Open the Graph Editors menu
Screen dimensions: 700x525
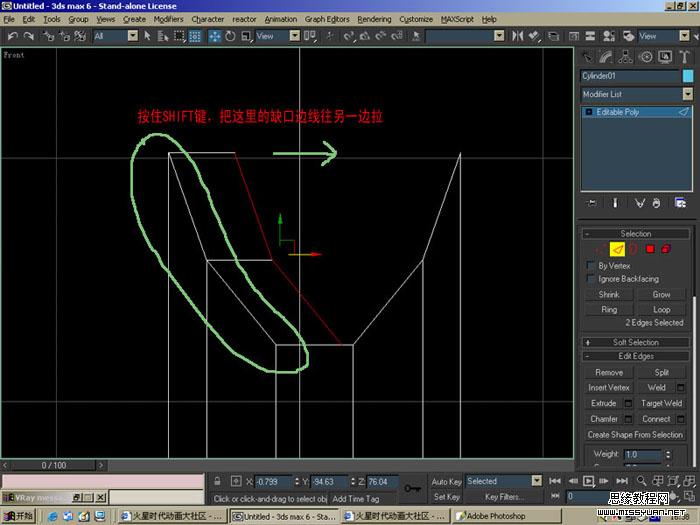327,19
